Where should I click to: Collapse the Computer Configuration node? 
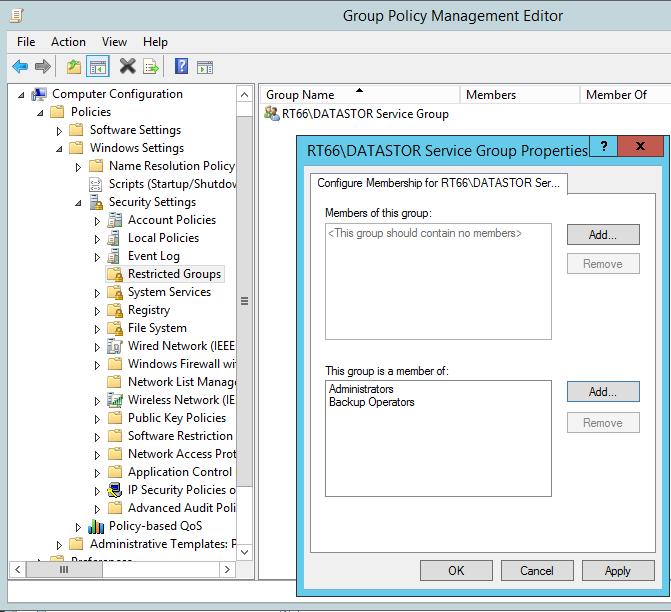[21, 95]
